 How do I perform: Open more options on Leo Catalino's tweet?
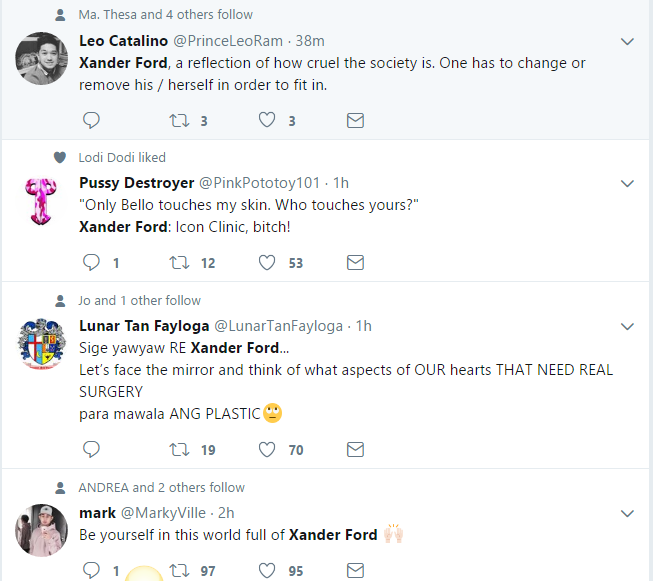tap(627, 41)
